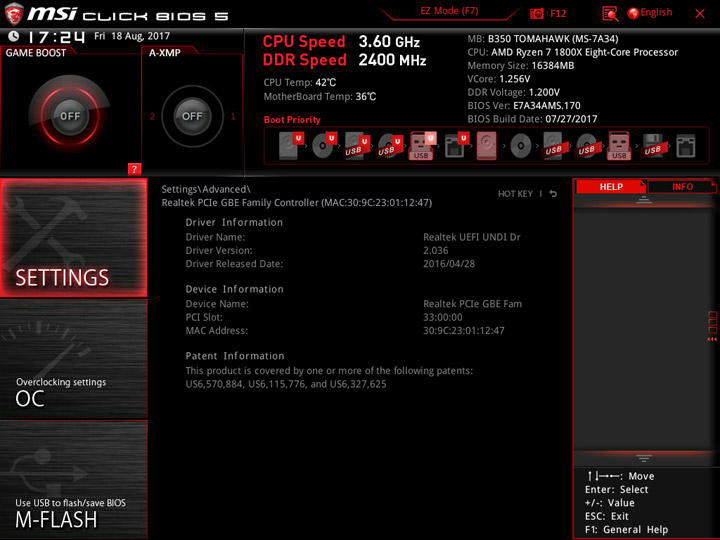The width and height of the screenshot is (720, 540).
Task: Click the Patent Information heading
Action: click(235, 356)
